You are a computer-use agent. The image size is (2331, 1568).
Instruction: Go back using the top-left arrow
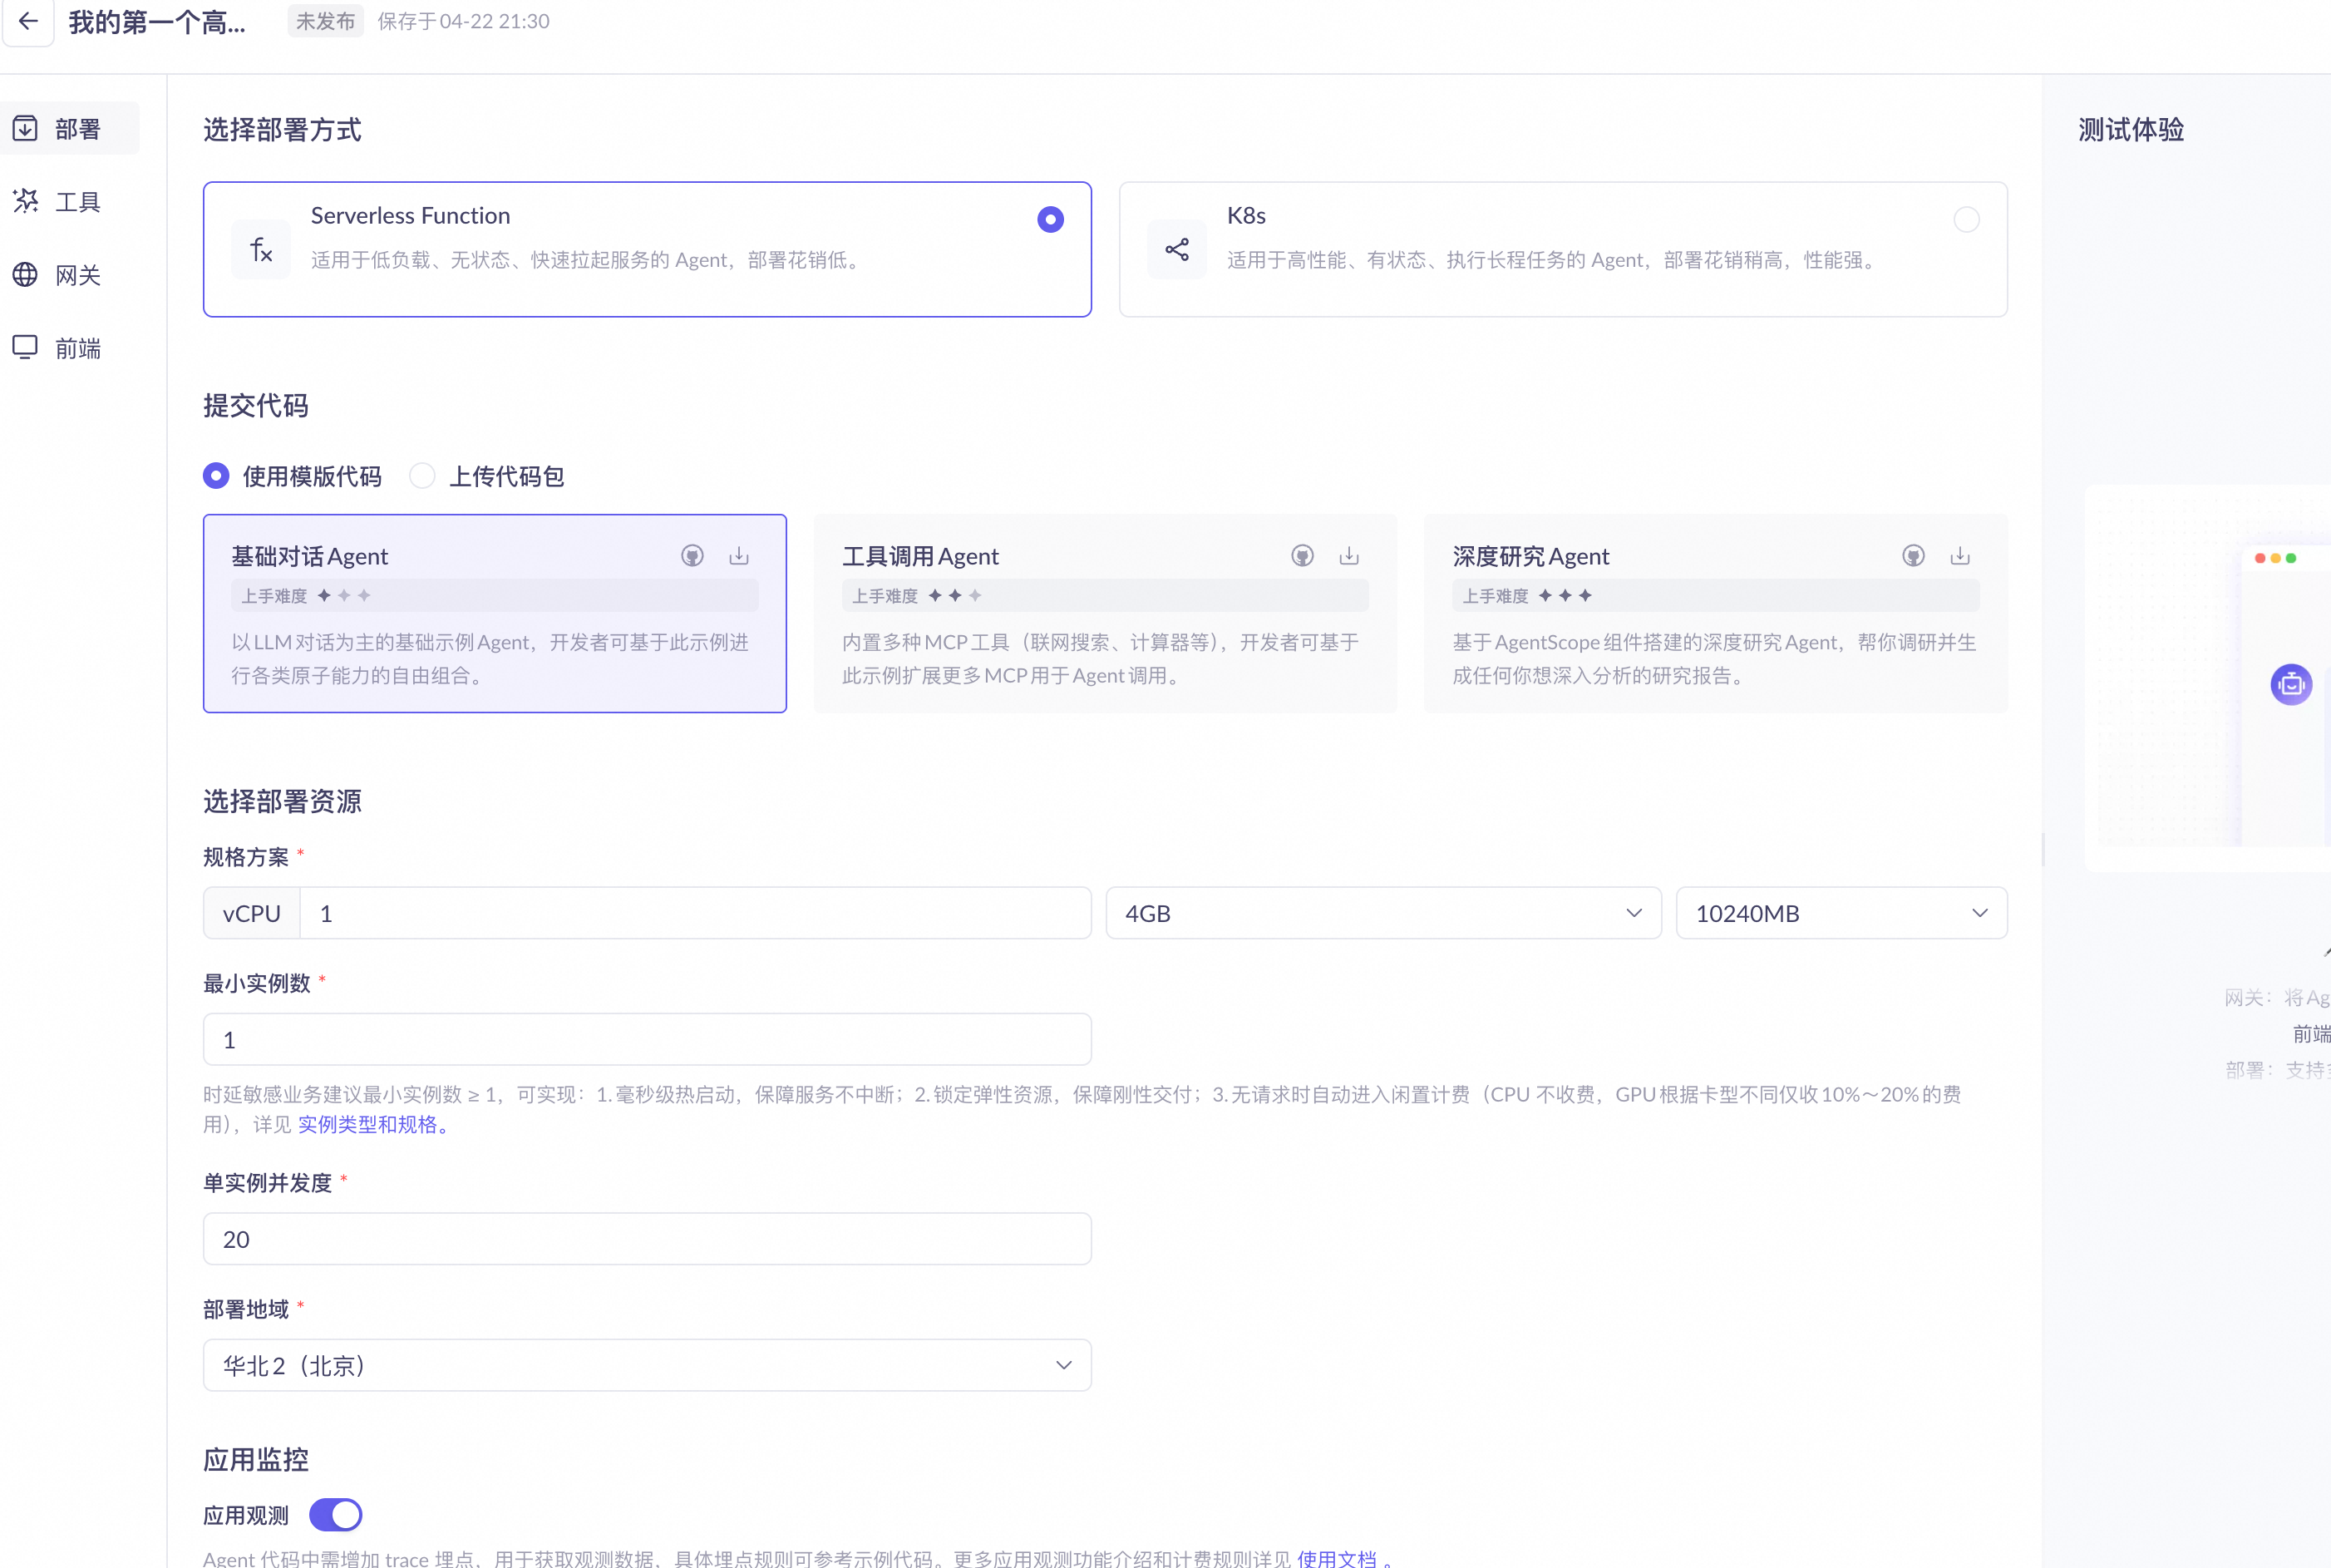28,21
